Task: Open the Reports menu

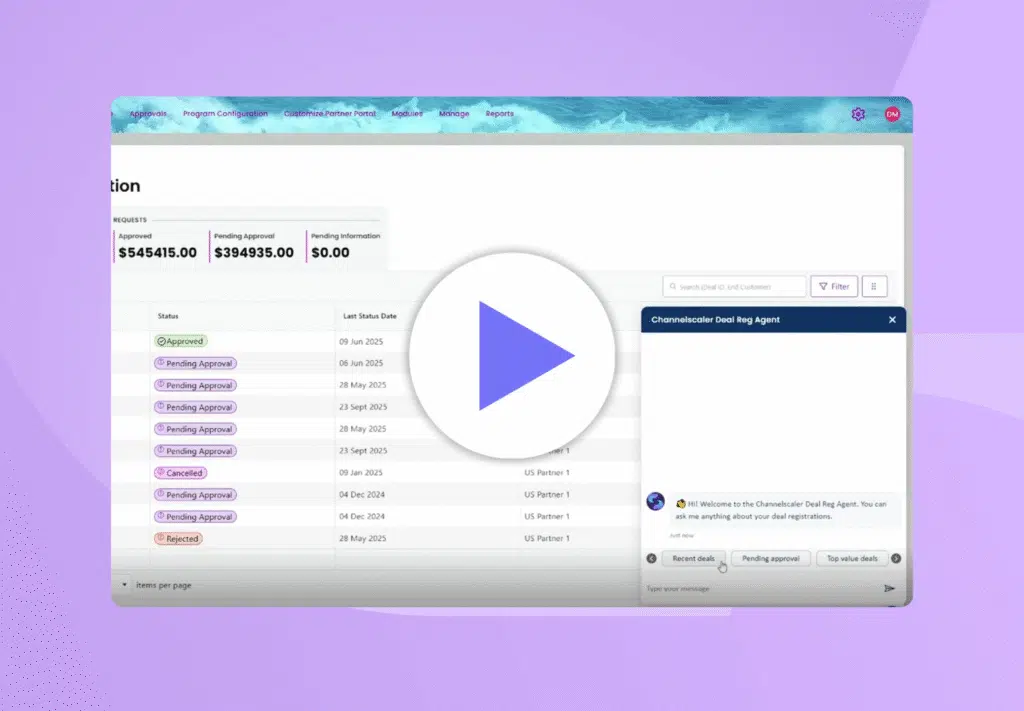Action: [x=500, y=114]
